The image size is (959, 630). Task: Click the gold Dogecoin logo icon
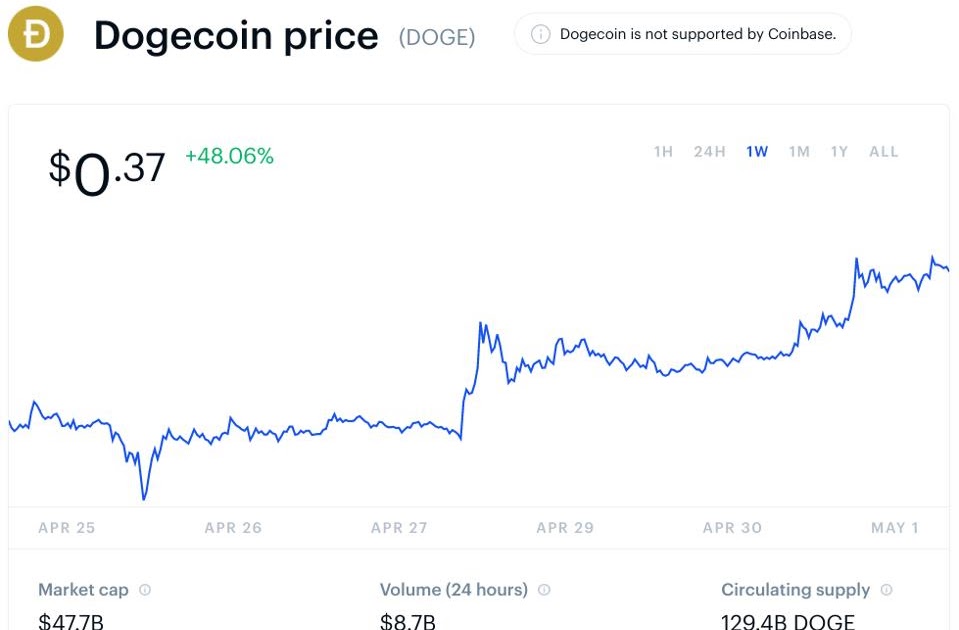35,34
